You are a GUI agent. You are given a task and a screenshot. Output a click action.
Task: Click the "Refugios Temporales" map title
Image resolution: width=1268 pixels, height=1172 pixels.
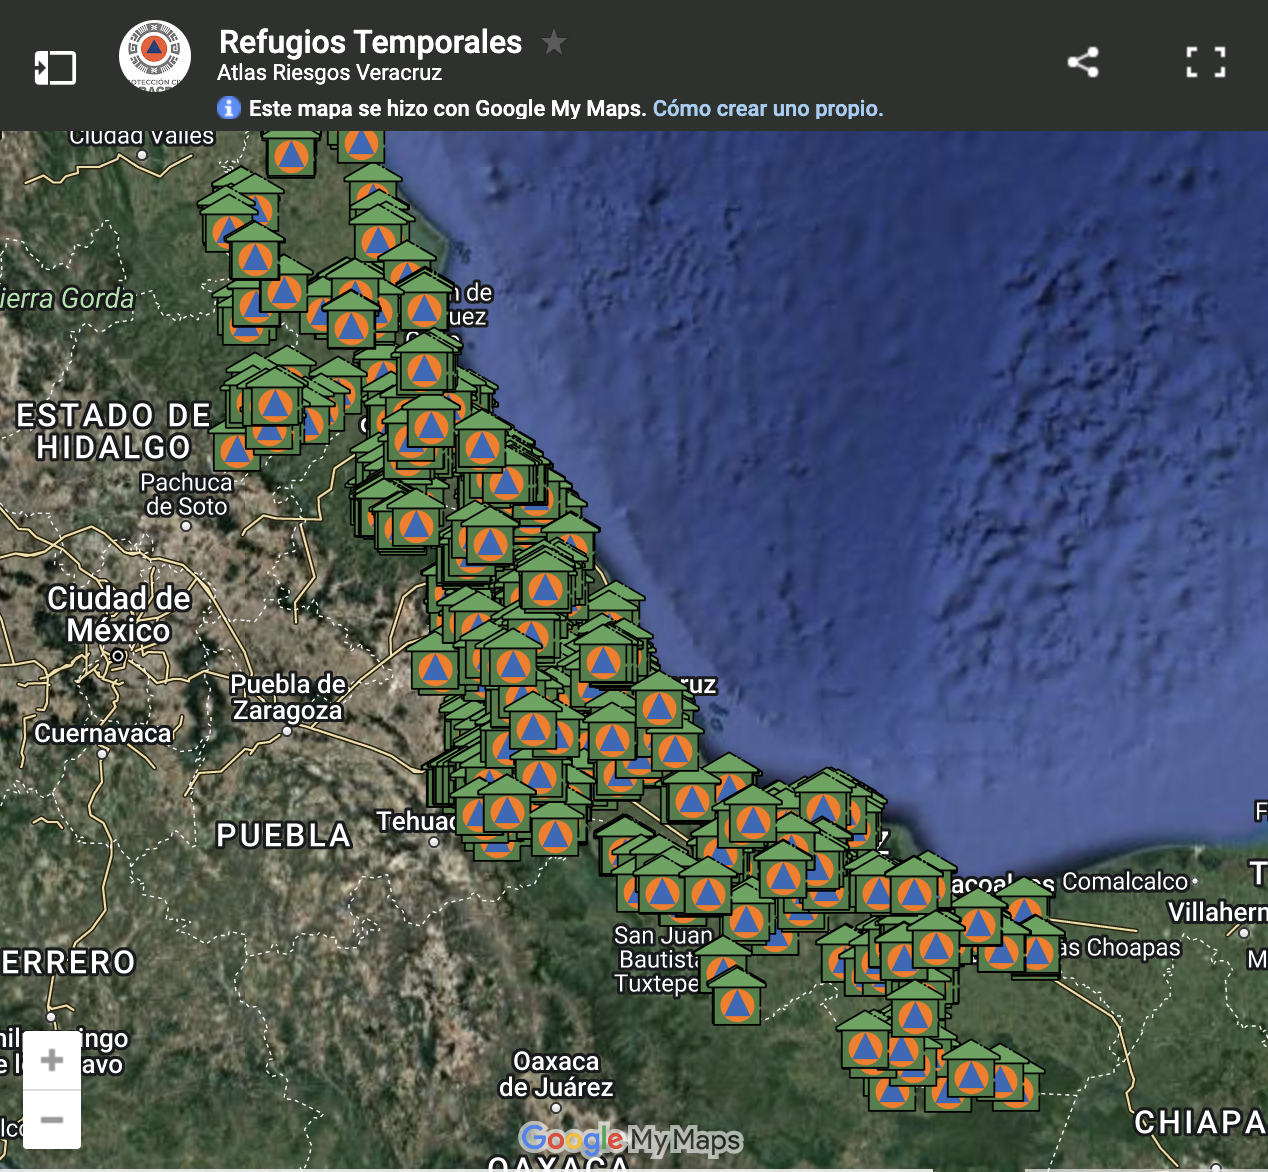(370, 42)
